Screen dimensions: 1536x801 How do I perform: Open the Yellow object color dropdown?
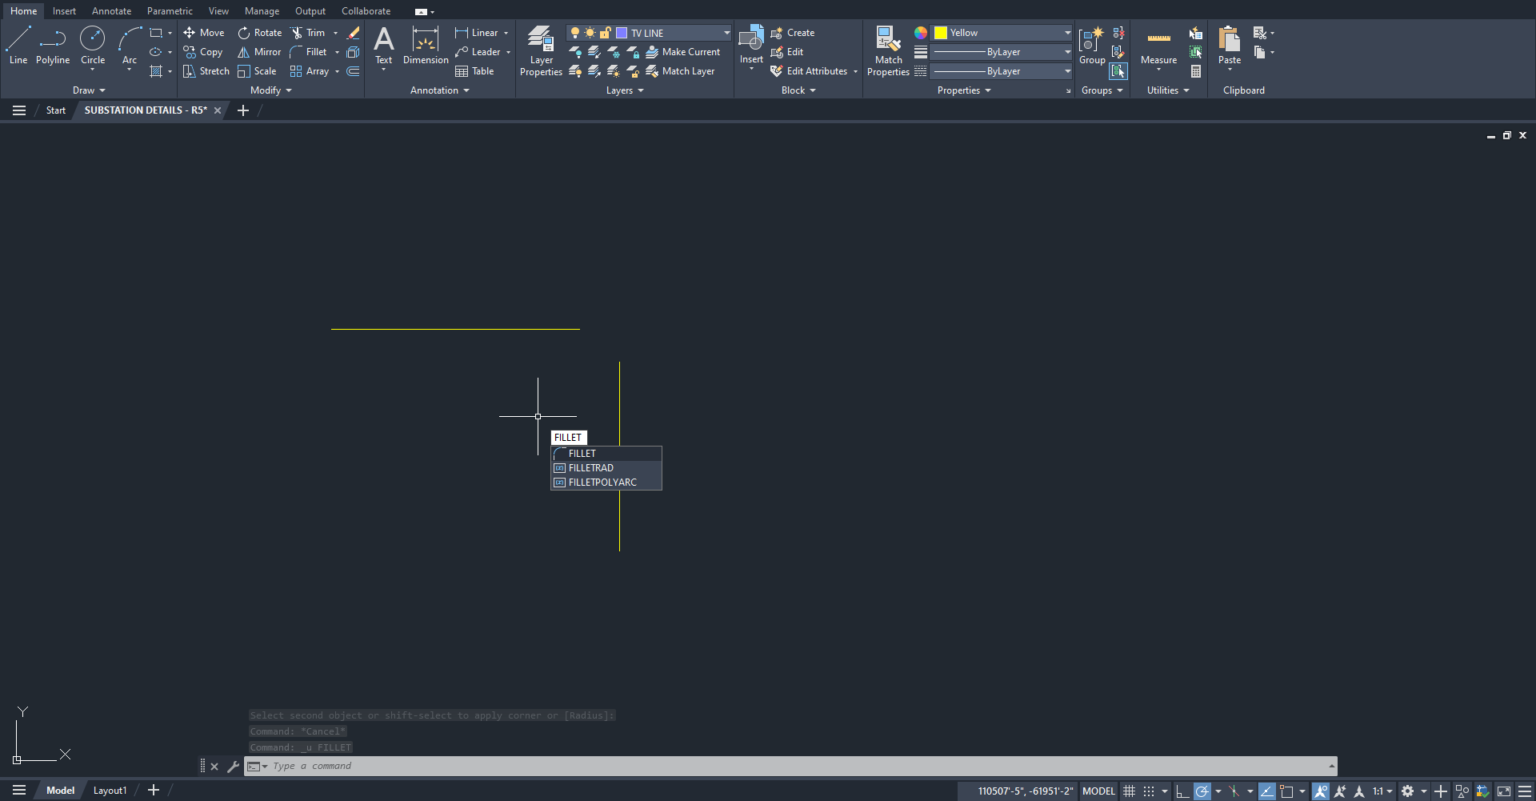click(x=1068, y=32)
